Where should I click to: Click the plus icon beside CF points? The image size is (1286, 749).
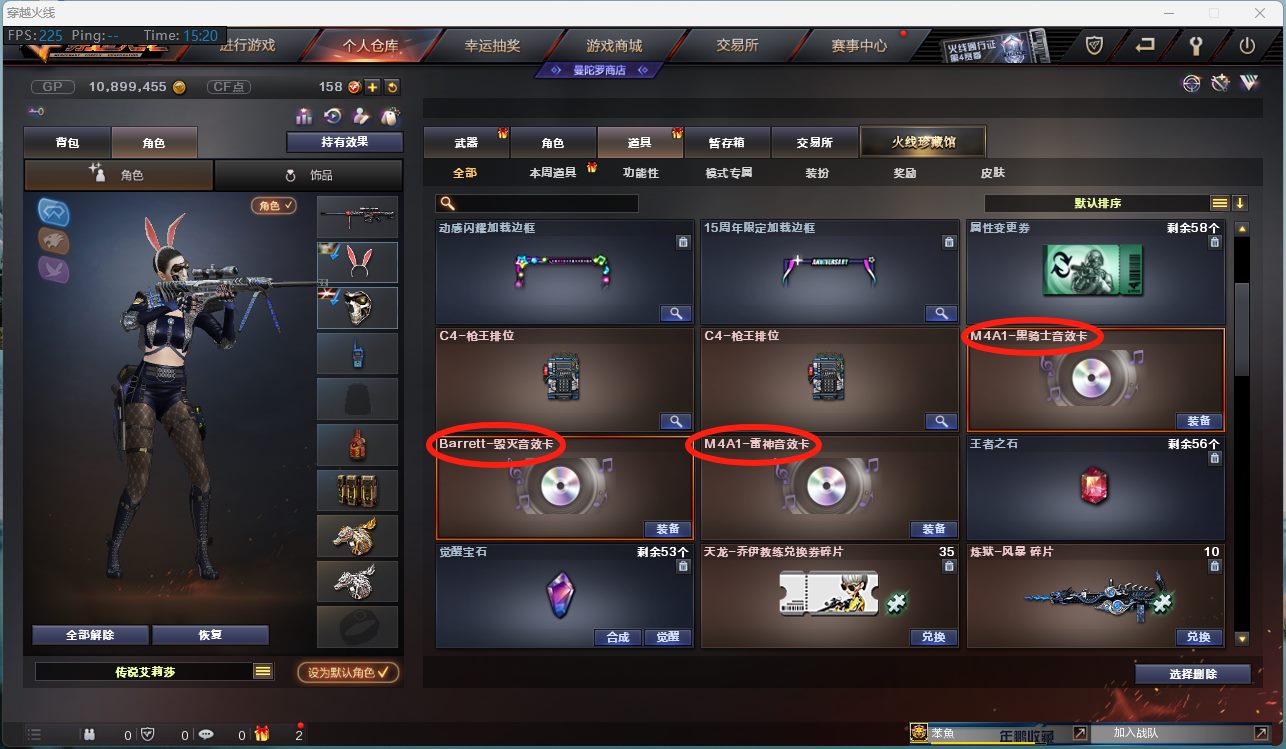[x=372, y=87]
